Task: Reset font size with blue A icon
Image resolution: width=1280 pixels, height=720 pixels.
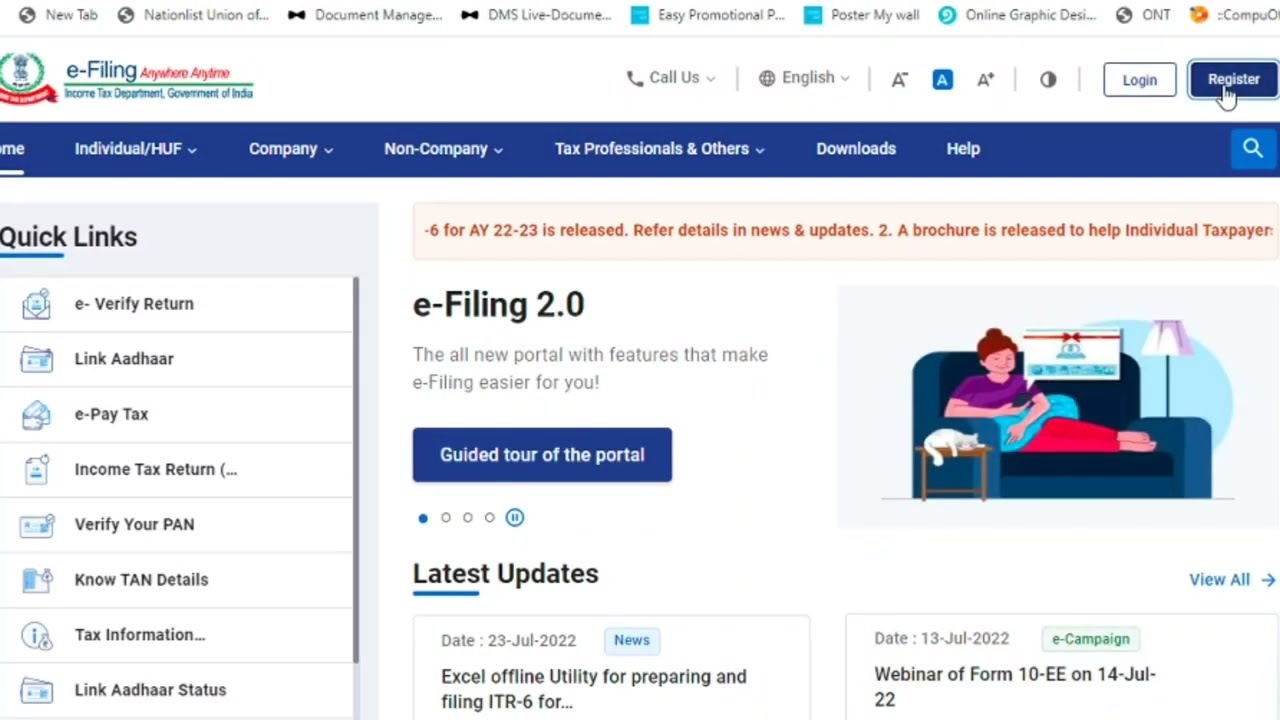Action: pos(942,79)
